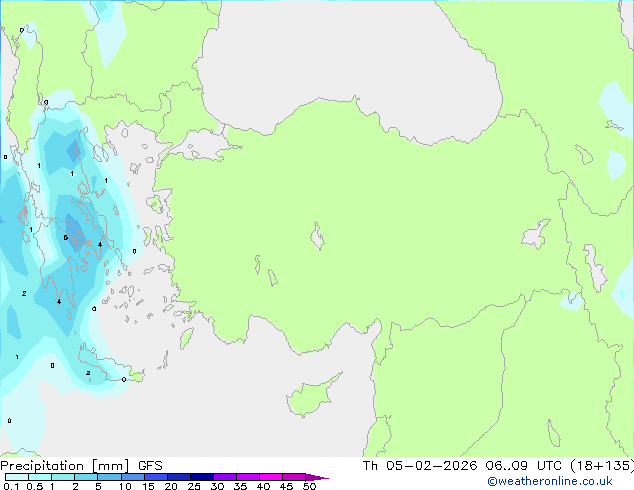Select the 5–10 mm legend swatch
Screen dimensions: 634x490
[109, 477]
